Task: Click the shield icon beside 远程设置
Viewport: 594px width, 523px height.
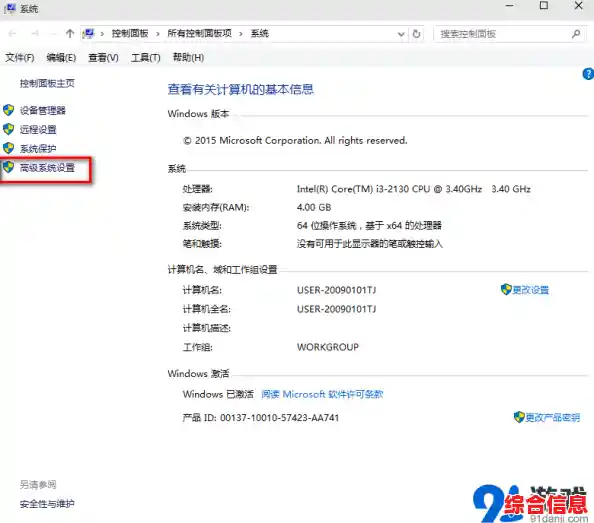Action: [x=8, y=129]
